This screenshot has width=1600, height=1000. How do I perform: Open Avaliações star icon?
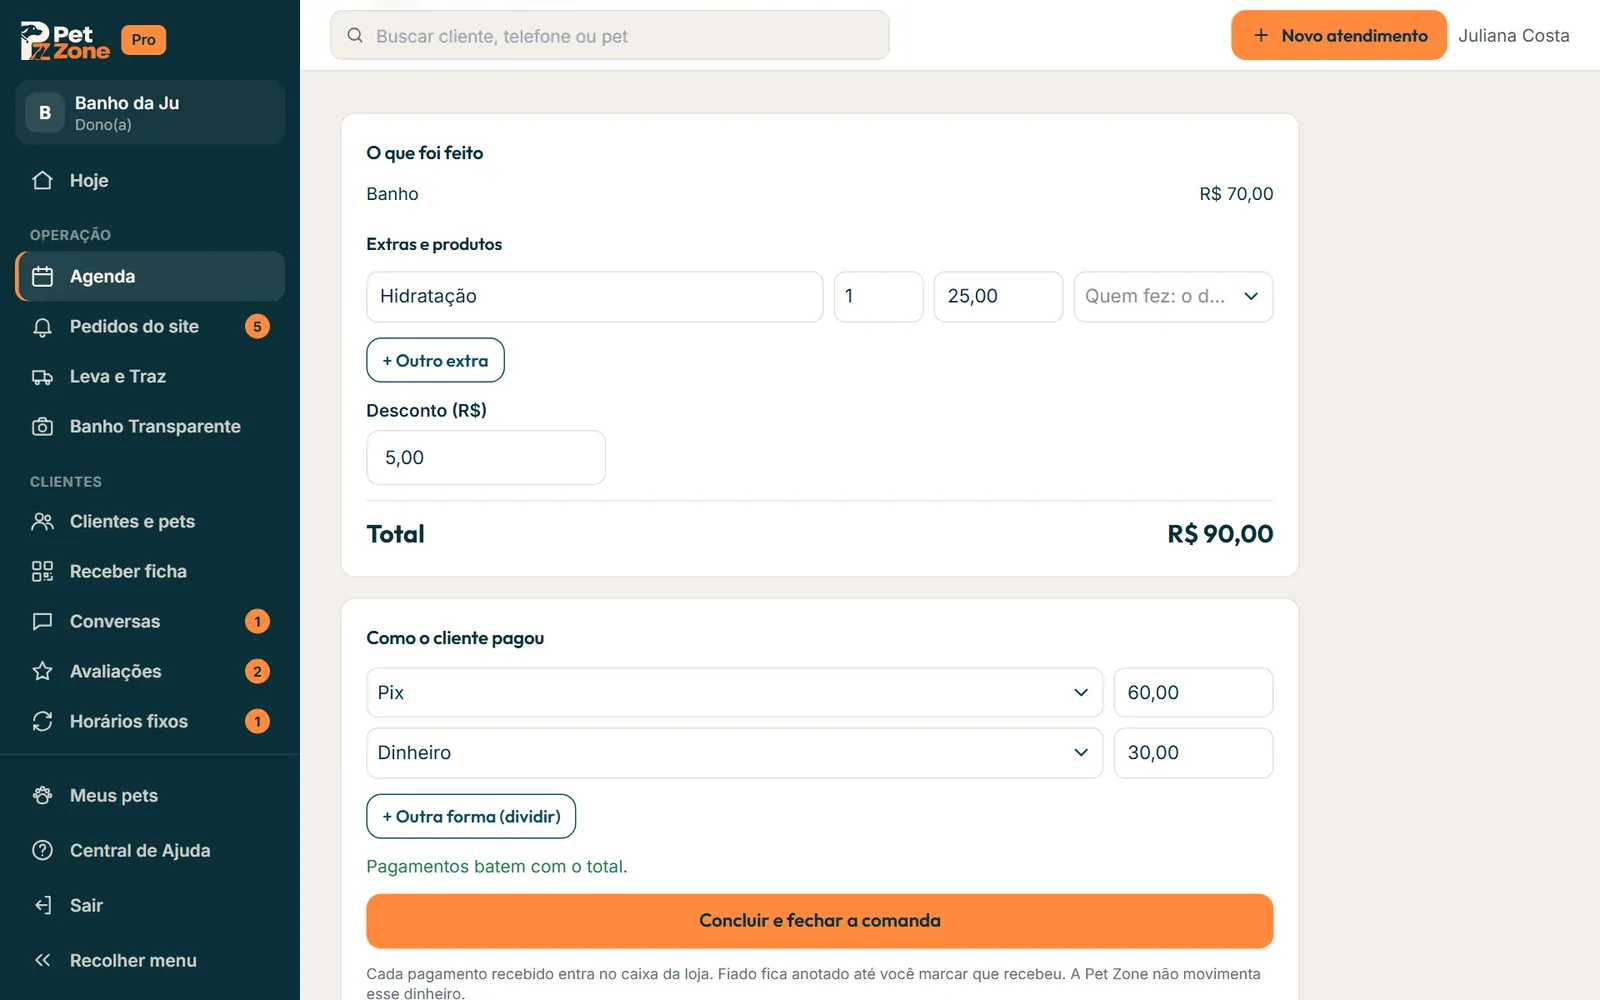pos(42,672)
